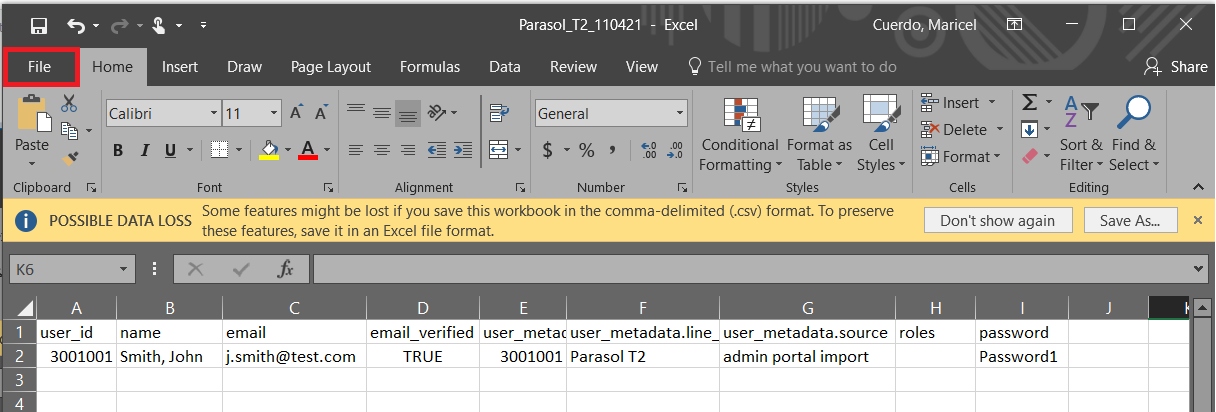This screenshot has height=412, width=1216.
Task: Toggle Bold formatting
Action: click(x=118, y=151)
